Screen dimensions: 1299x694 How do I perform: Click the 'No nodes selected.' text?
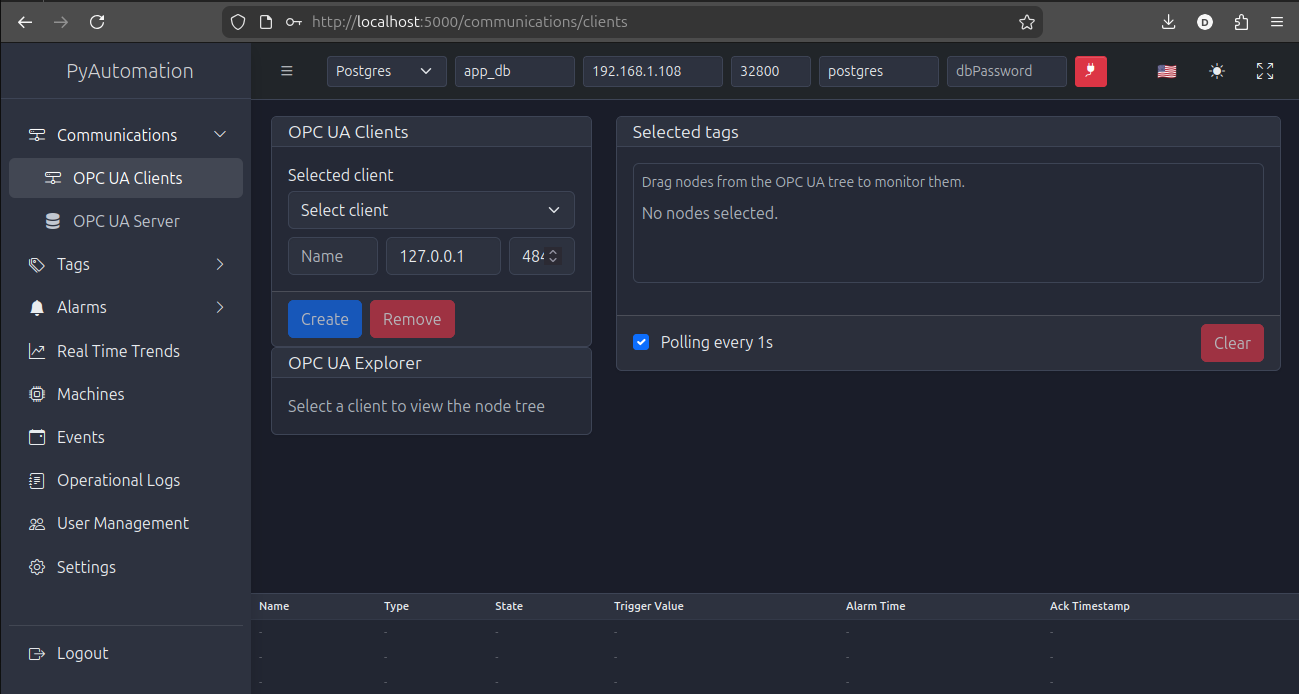point(710,213)
